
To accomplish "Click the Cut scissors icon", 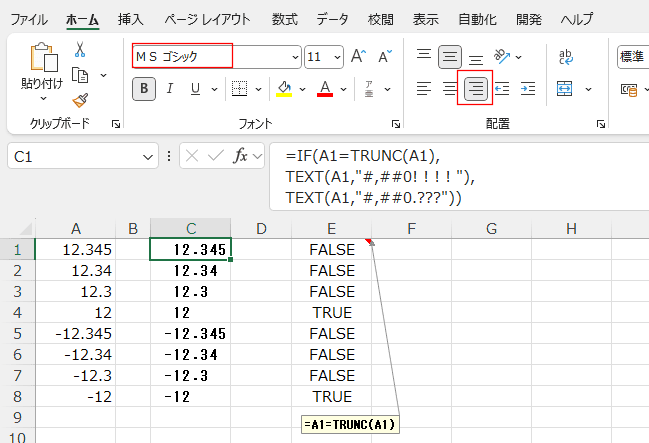I will tap(81, 49).
